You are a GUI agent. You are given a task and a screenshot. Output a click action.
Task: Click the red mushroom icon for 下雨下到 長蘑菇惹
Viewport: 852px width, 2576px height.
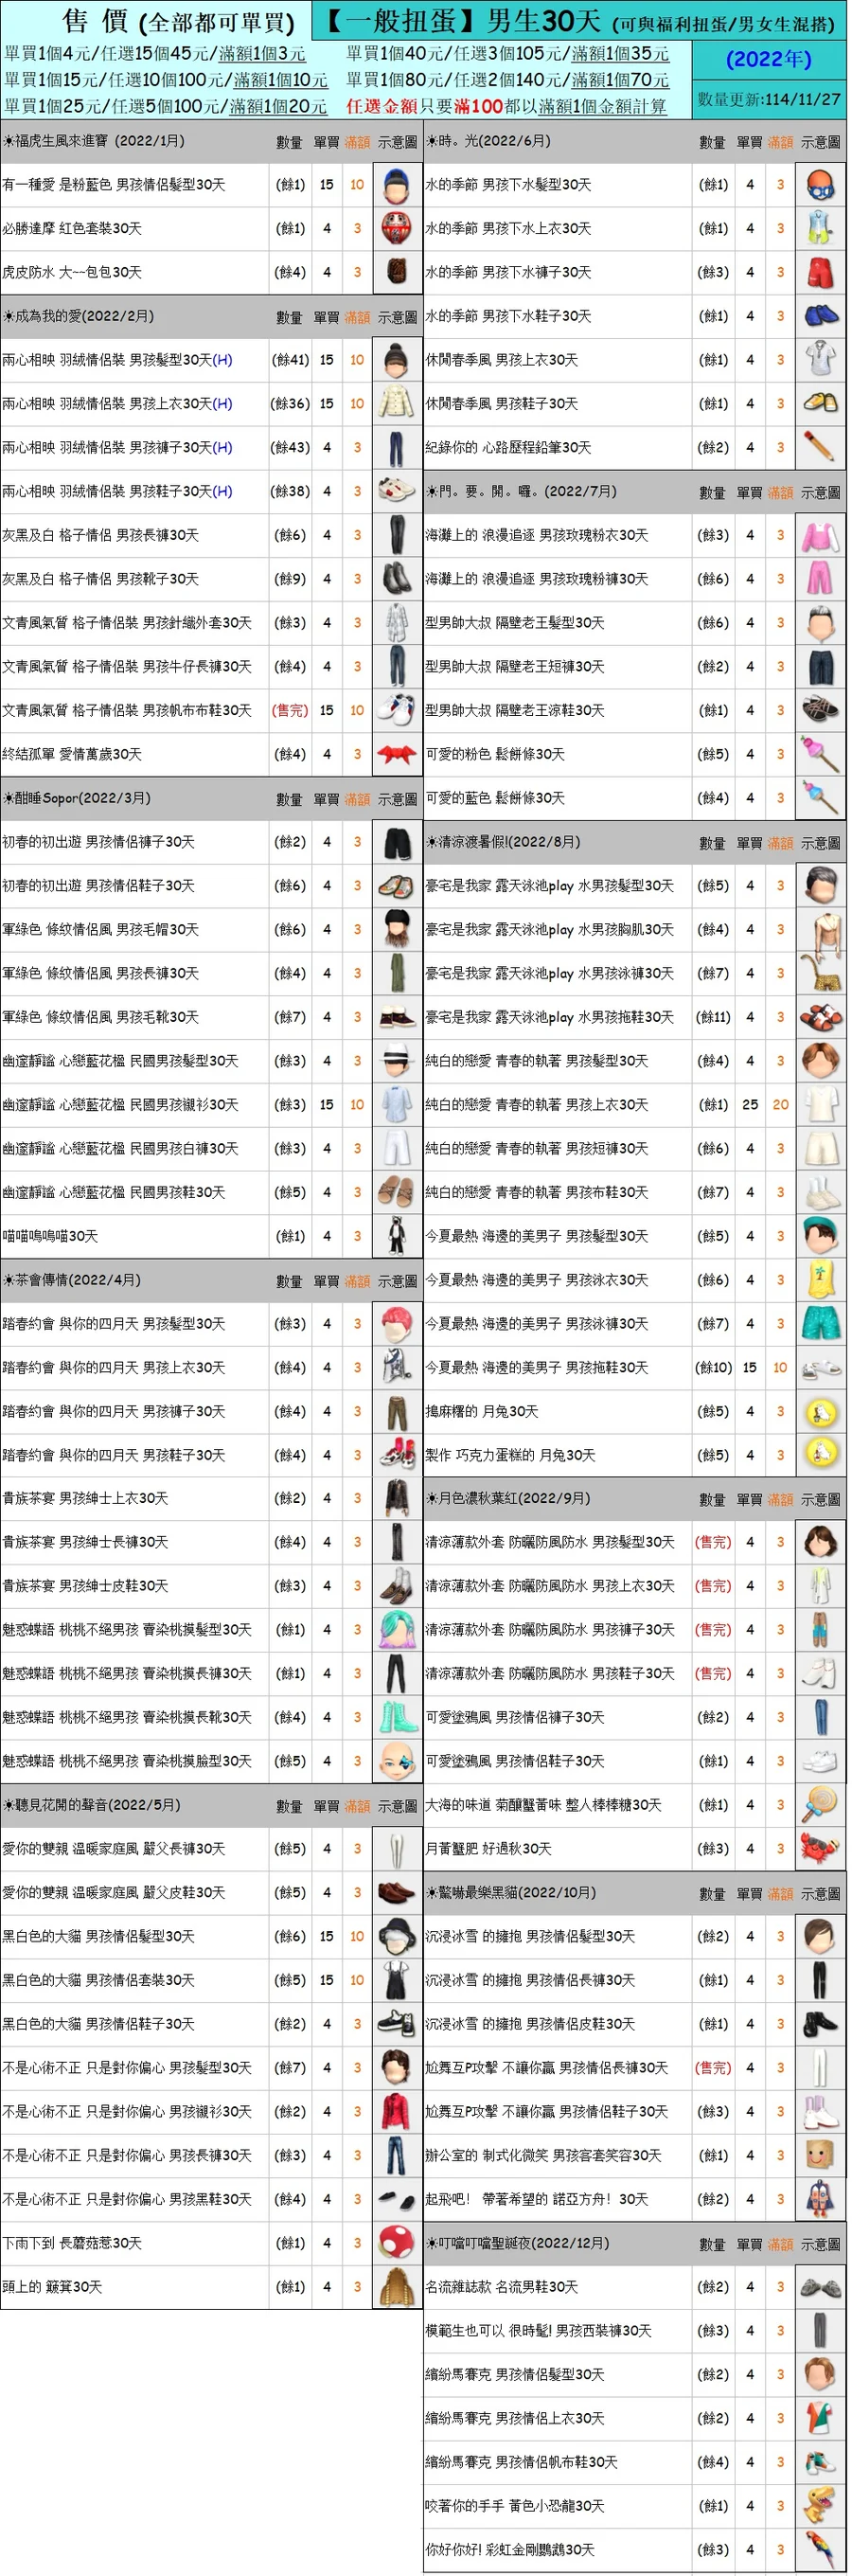pos(396,2243)
